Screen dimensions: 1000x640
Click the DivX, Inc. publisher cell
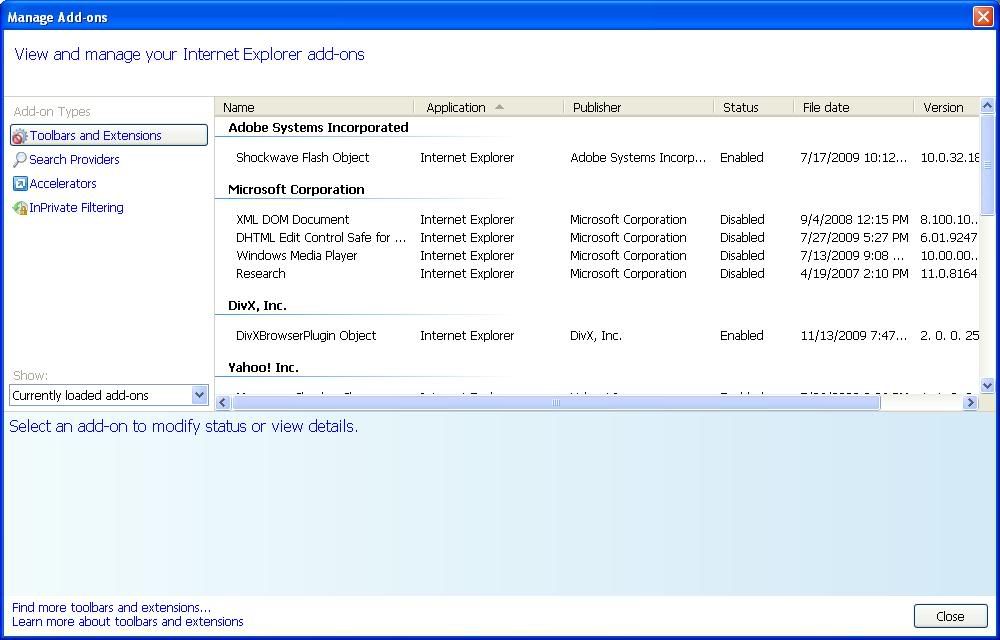(x=596, y=335)
